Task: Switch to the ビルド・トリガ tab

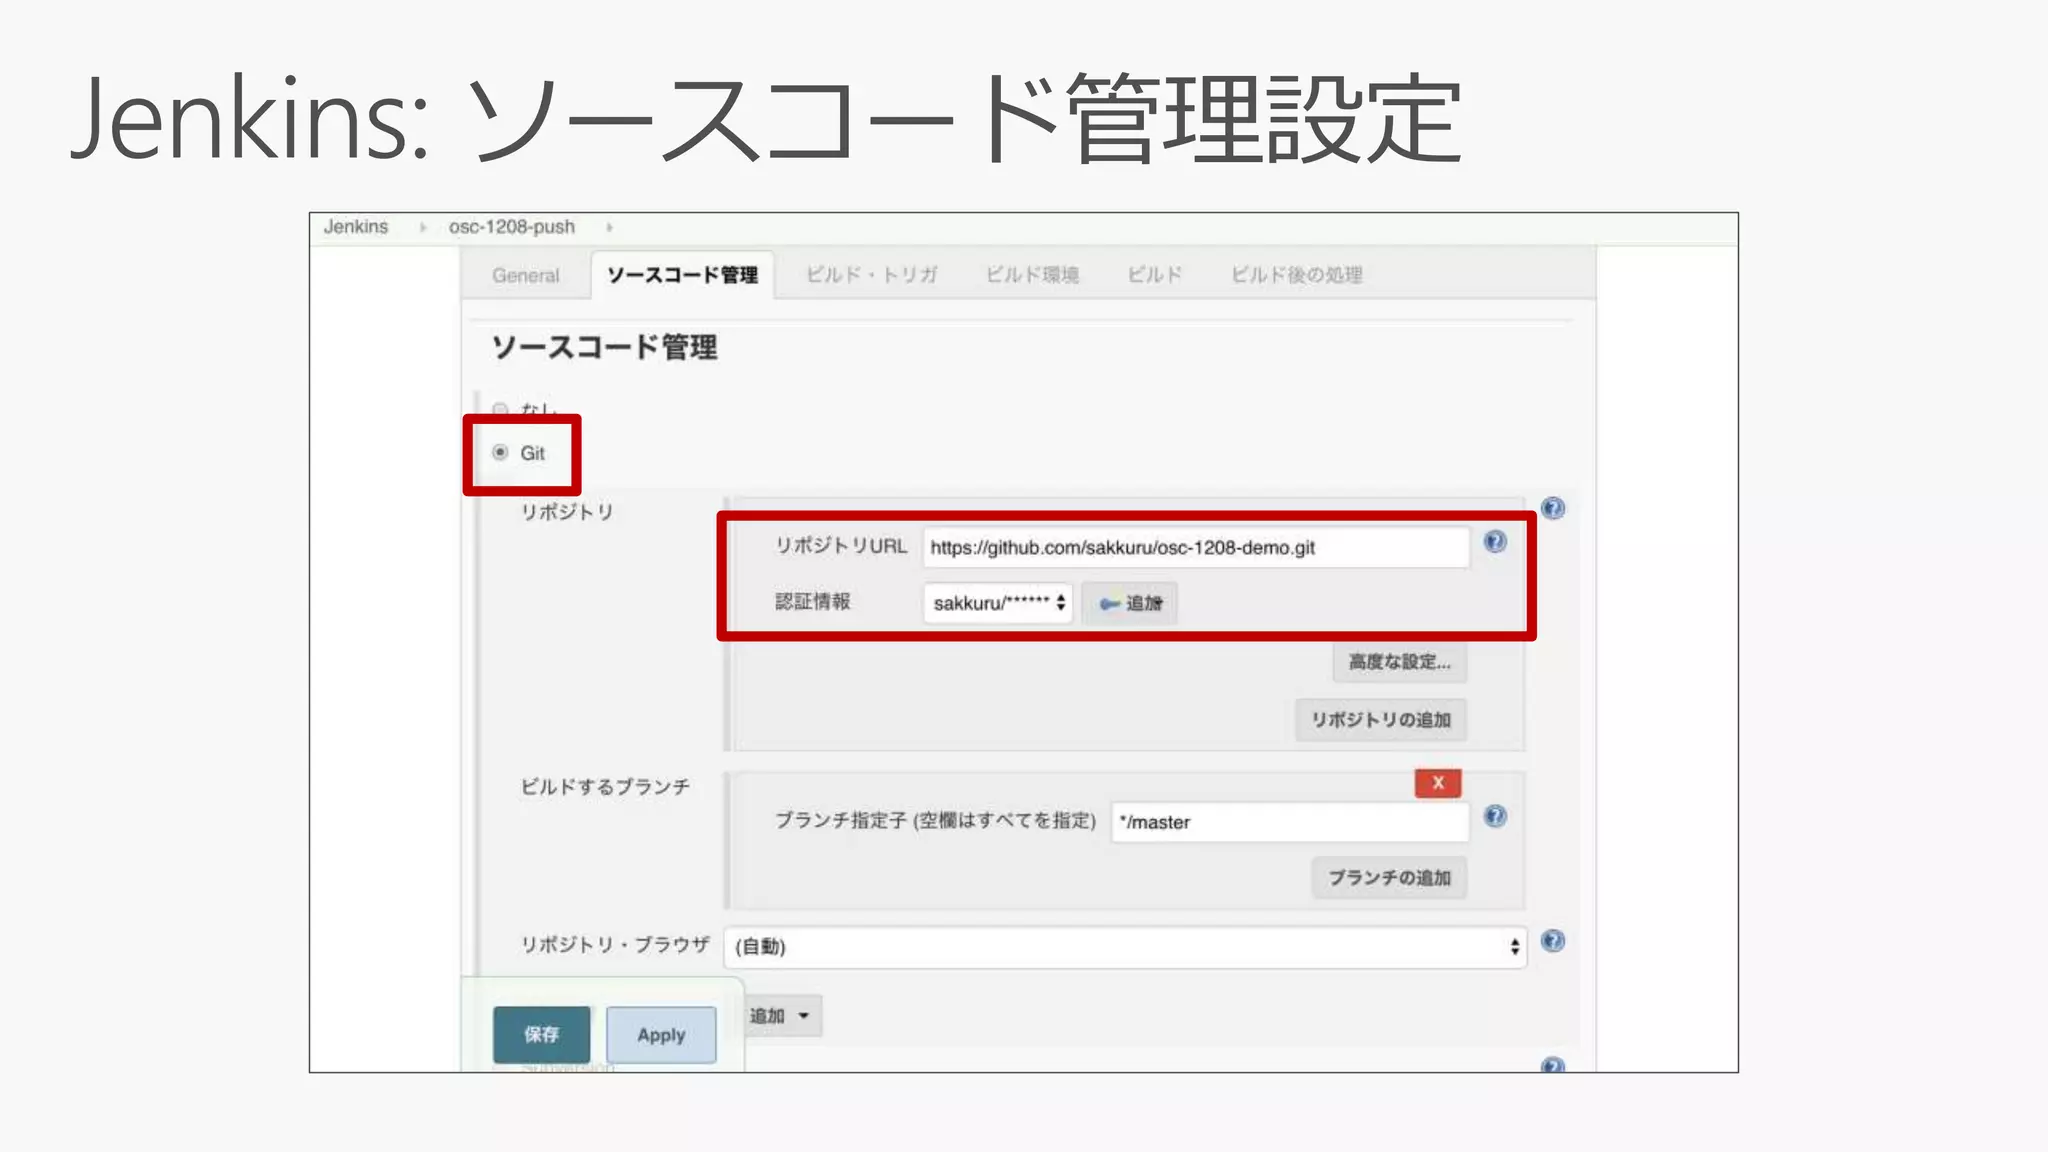Action: pos(871,275)
